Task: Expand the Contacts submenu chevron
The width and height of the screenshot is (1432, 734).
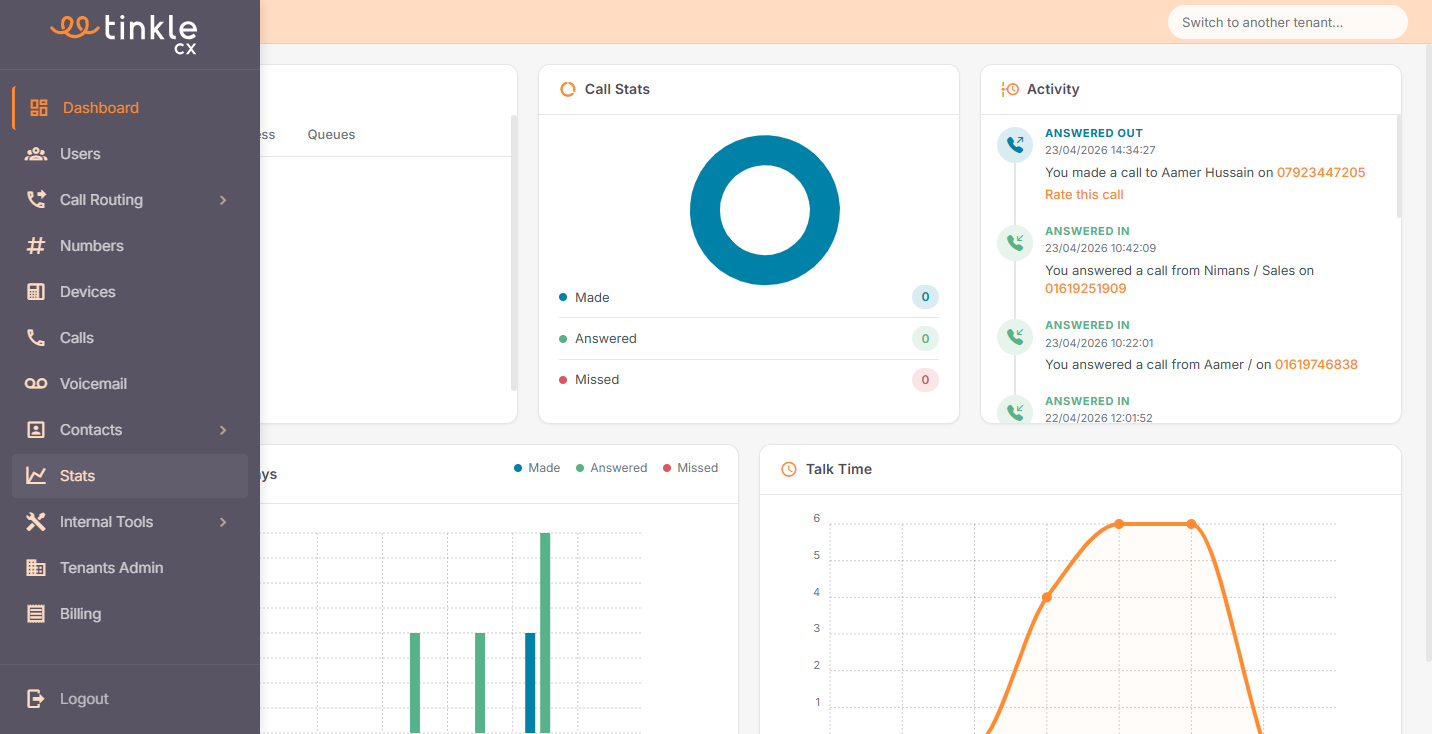Action: (223, 430)
